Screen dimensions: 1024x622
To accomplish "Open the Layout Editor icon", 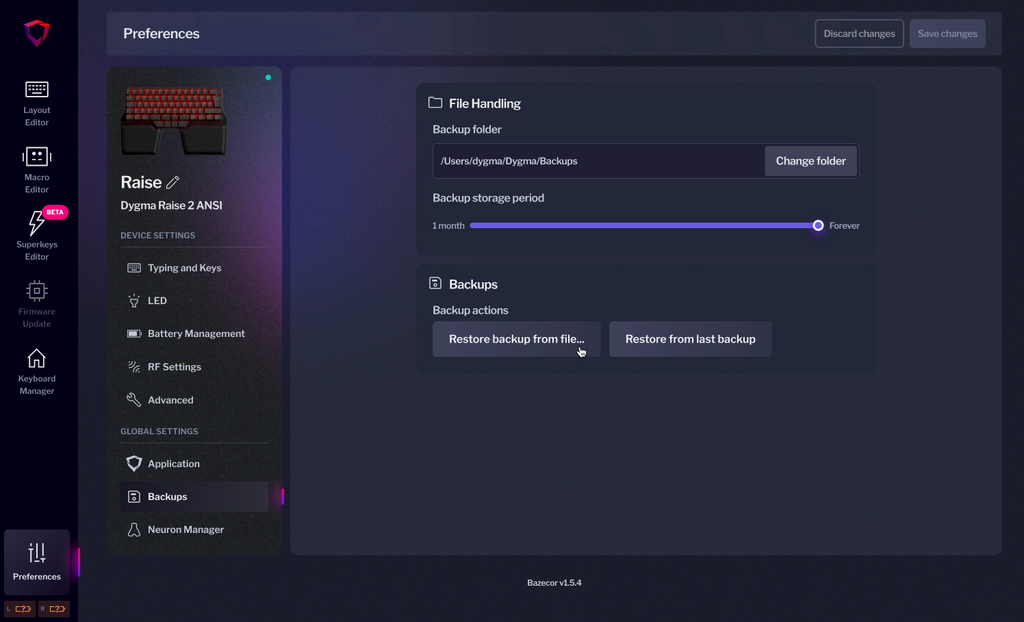I will tap(37, 90).
